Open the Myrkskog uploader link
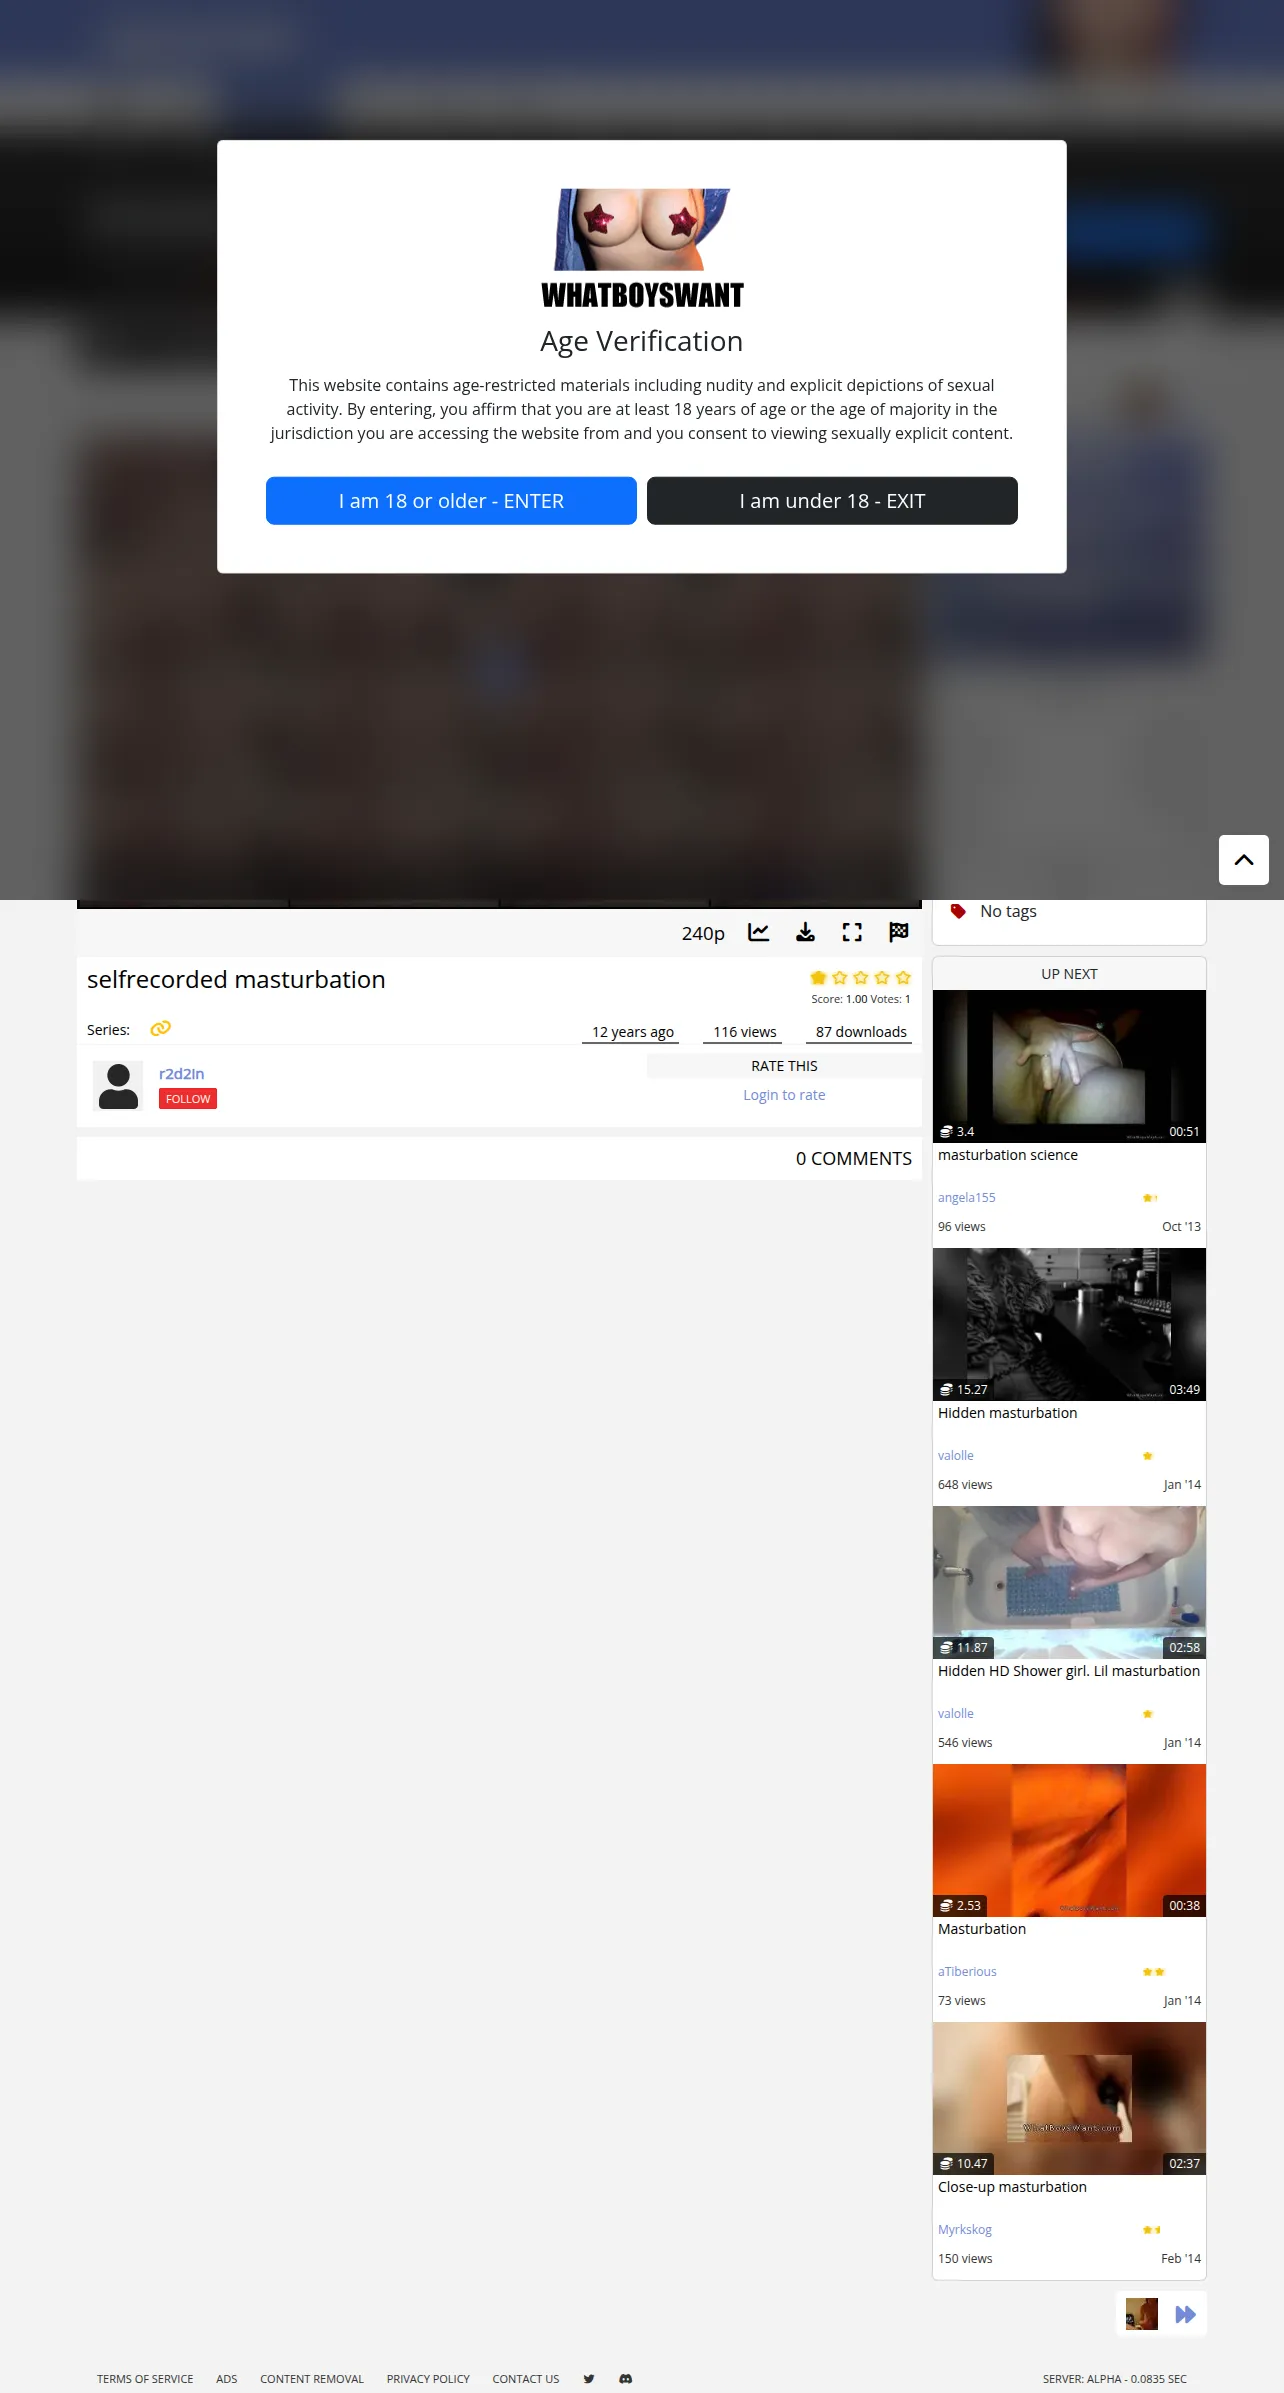Screen dimensions: 1284x2393 [965, 2230]
